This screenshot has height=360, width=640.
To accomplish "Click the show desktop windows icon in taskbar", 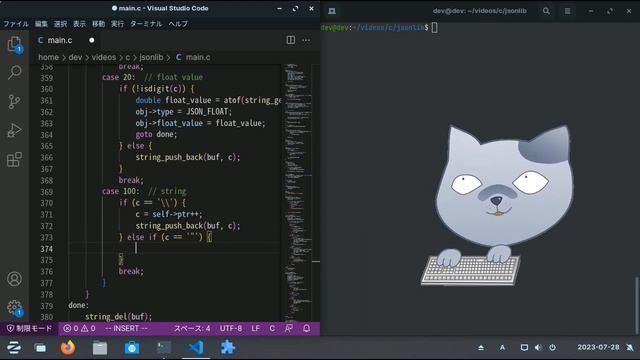I will [x=40, y=348].
